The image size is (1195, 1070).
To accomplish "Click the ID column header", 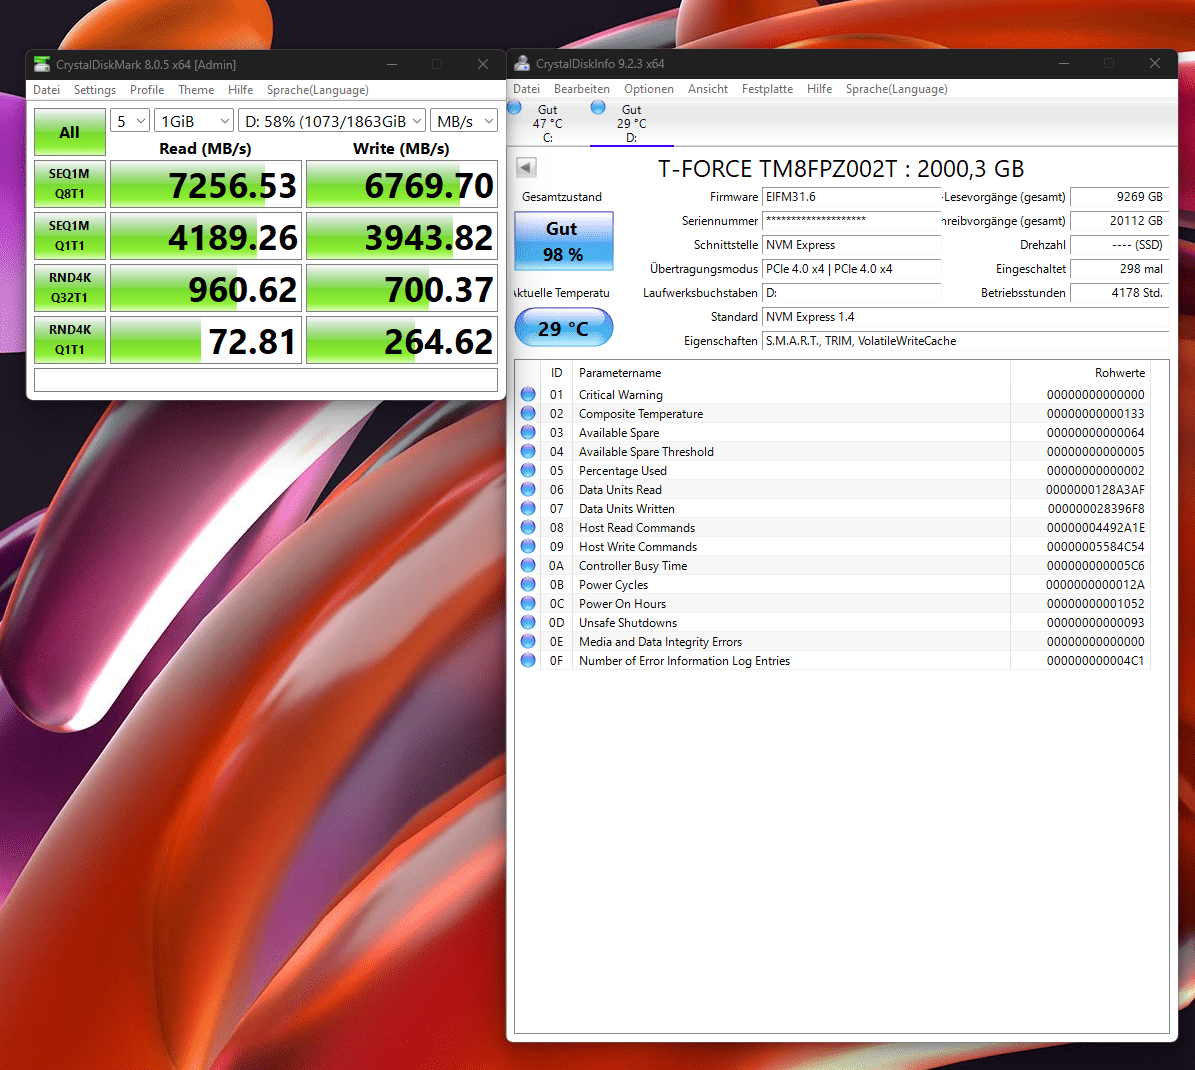I will coord(556,373).
